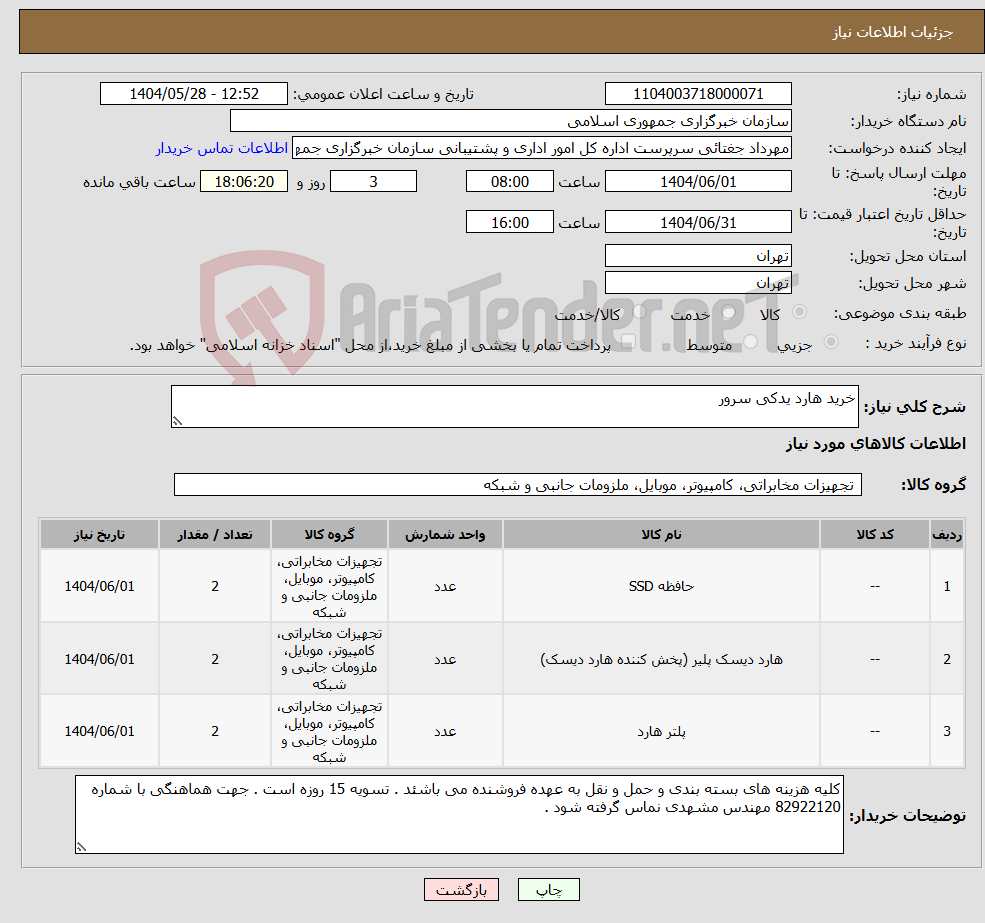Click the 16:00 time field
Viewport: 985px width, 923px height.
[509, 221]
